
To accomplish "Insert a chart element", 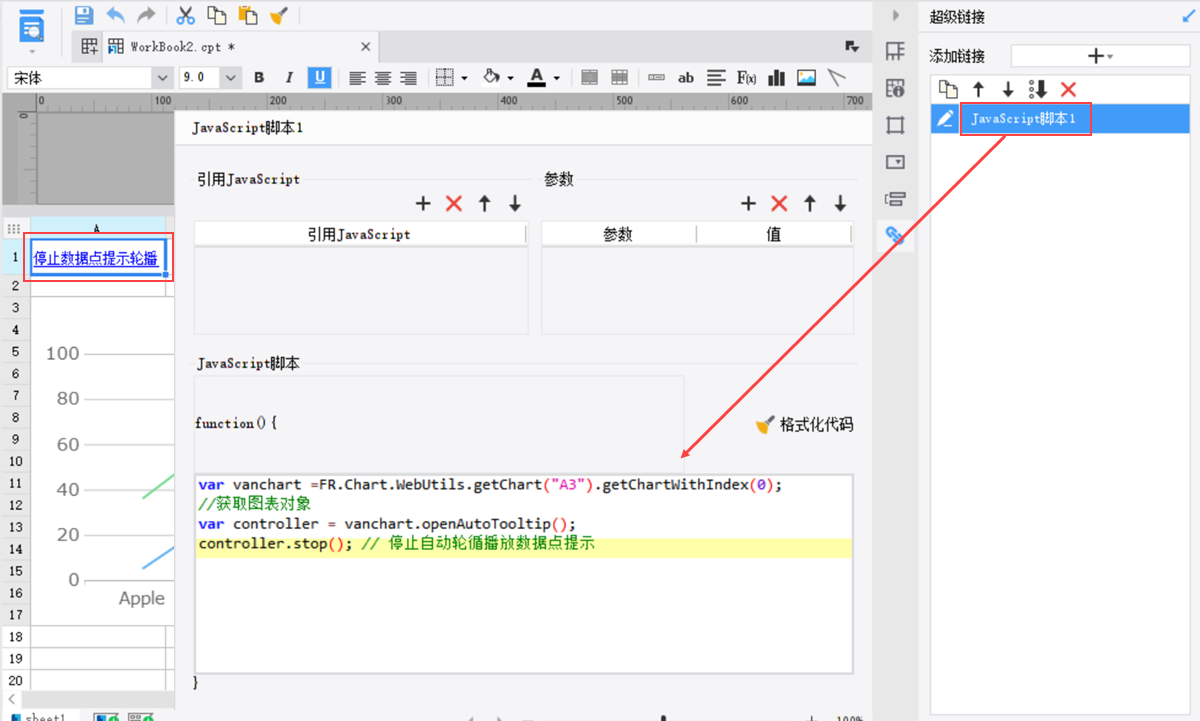I will click(776, 77).
